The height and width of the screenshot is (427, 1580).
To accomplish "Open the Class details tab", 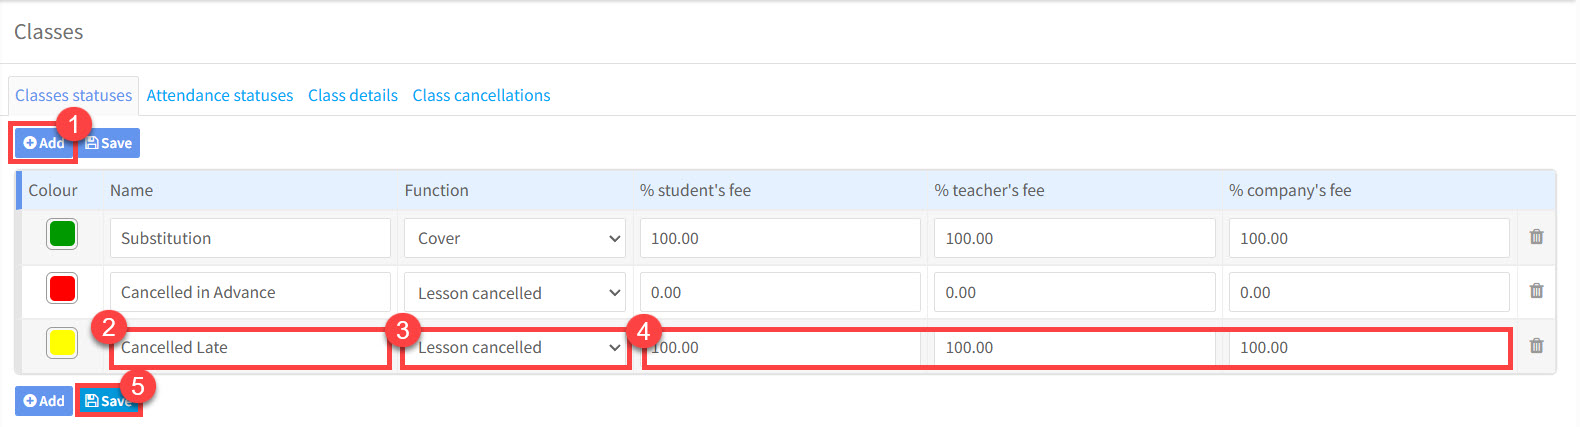I will click(x=353, y=95).
